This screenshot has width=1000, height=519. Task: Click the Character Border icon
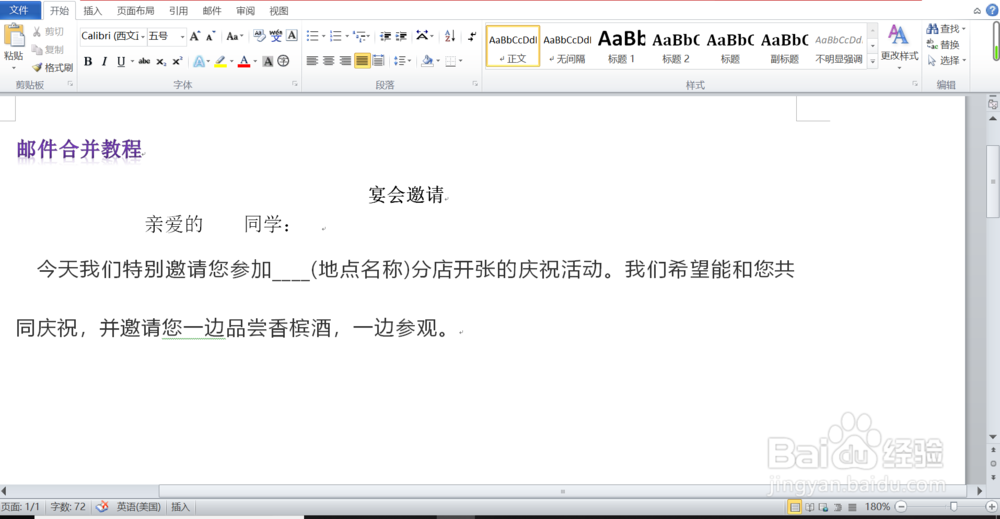(291, 36)
